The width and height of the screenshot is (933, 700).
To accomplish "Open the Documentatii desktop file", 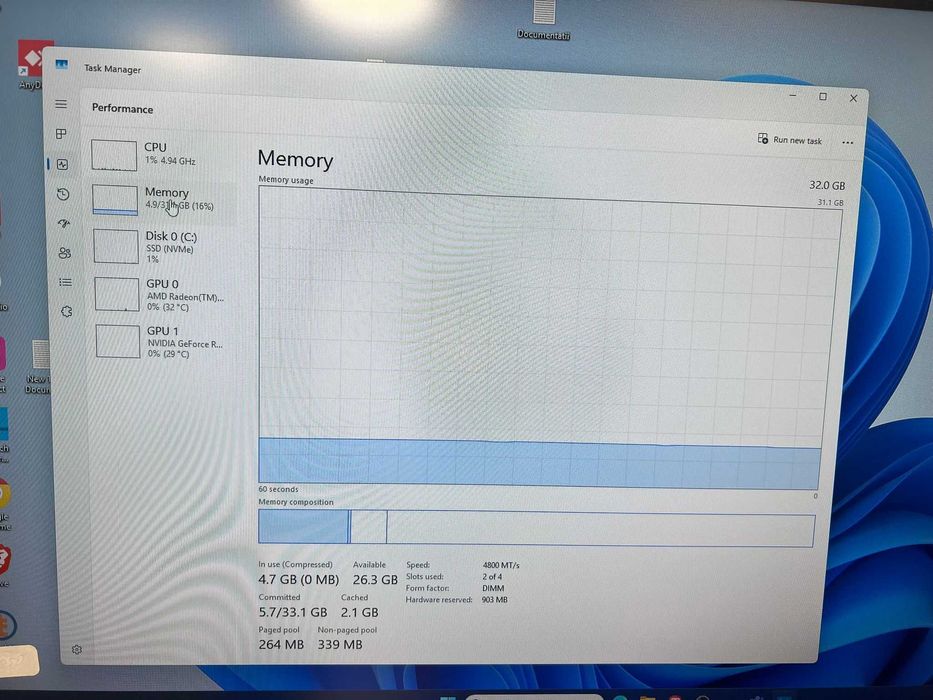I will [543, 20].
